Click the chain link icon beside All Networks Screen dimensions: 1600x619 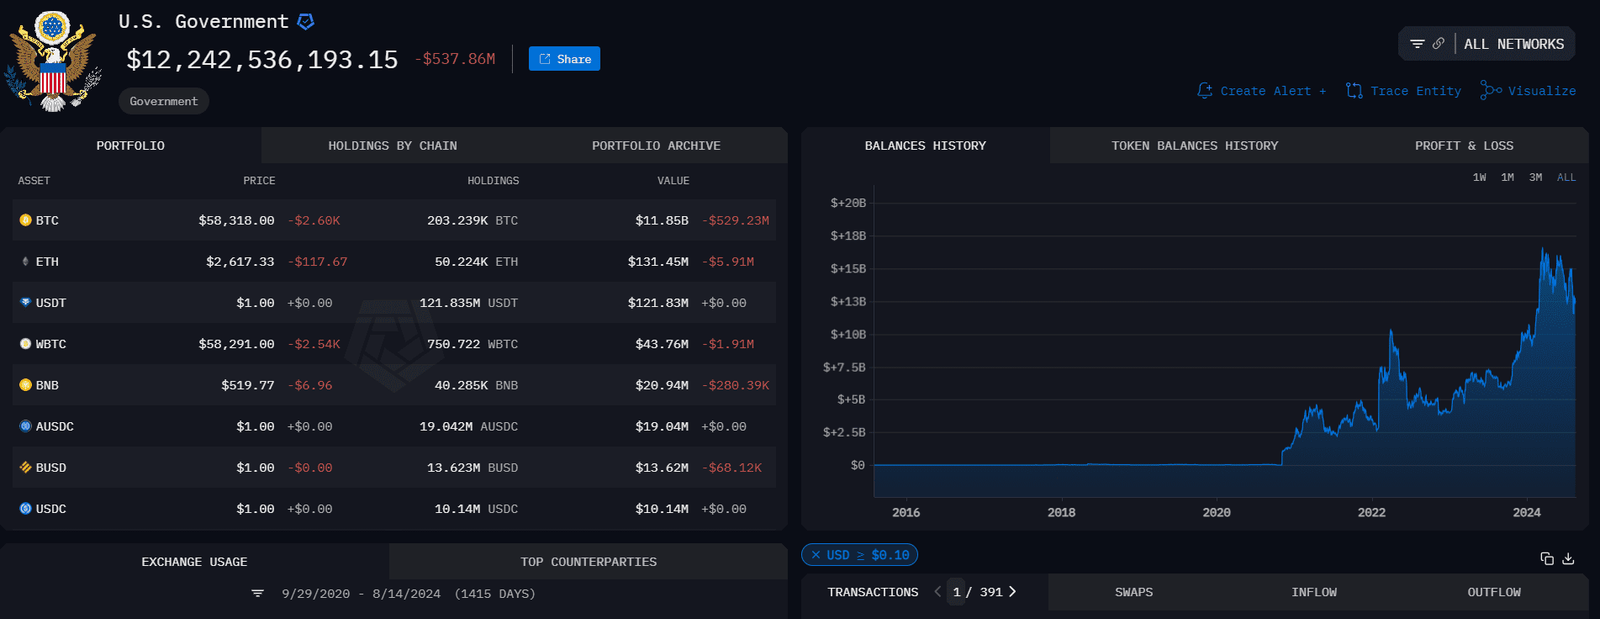pyautogui.click(x=1438, y=44)
